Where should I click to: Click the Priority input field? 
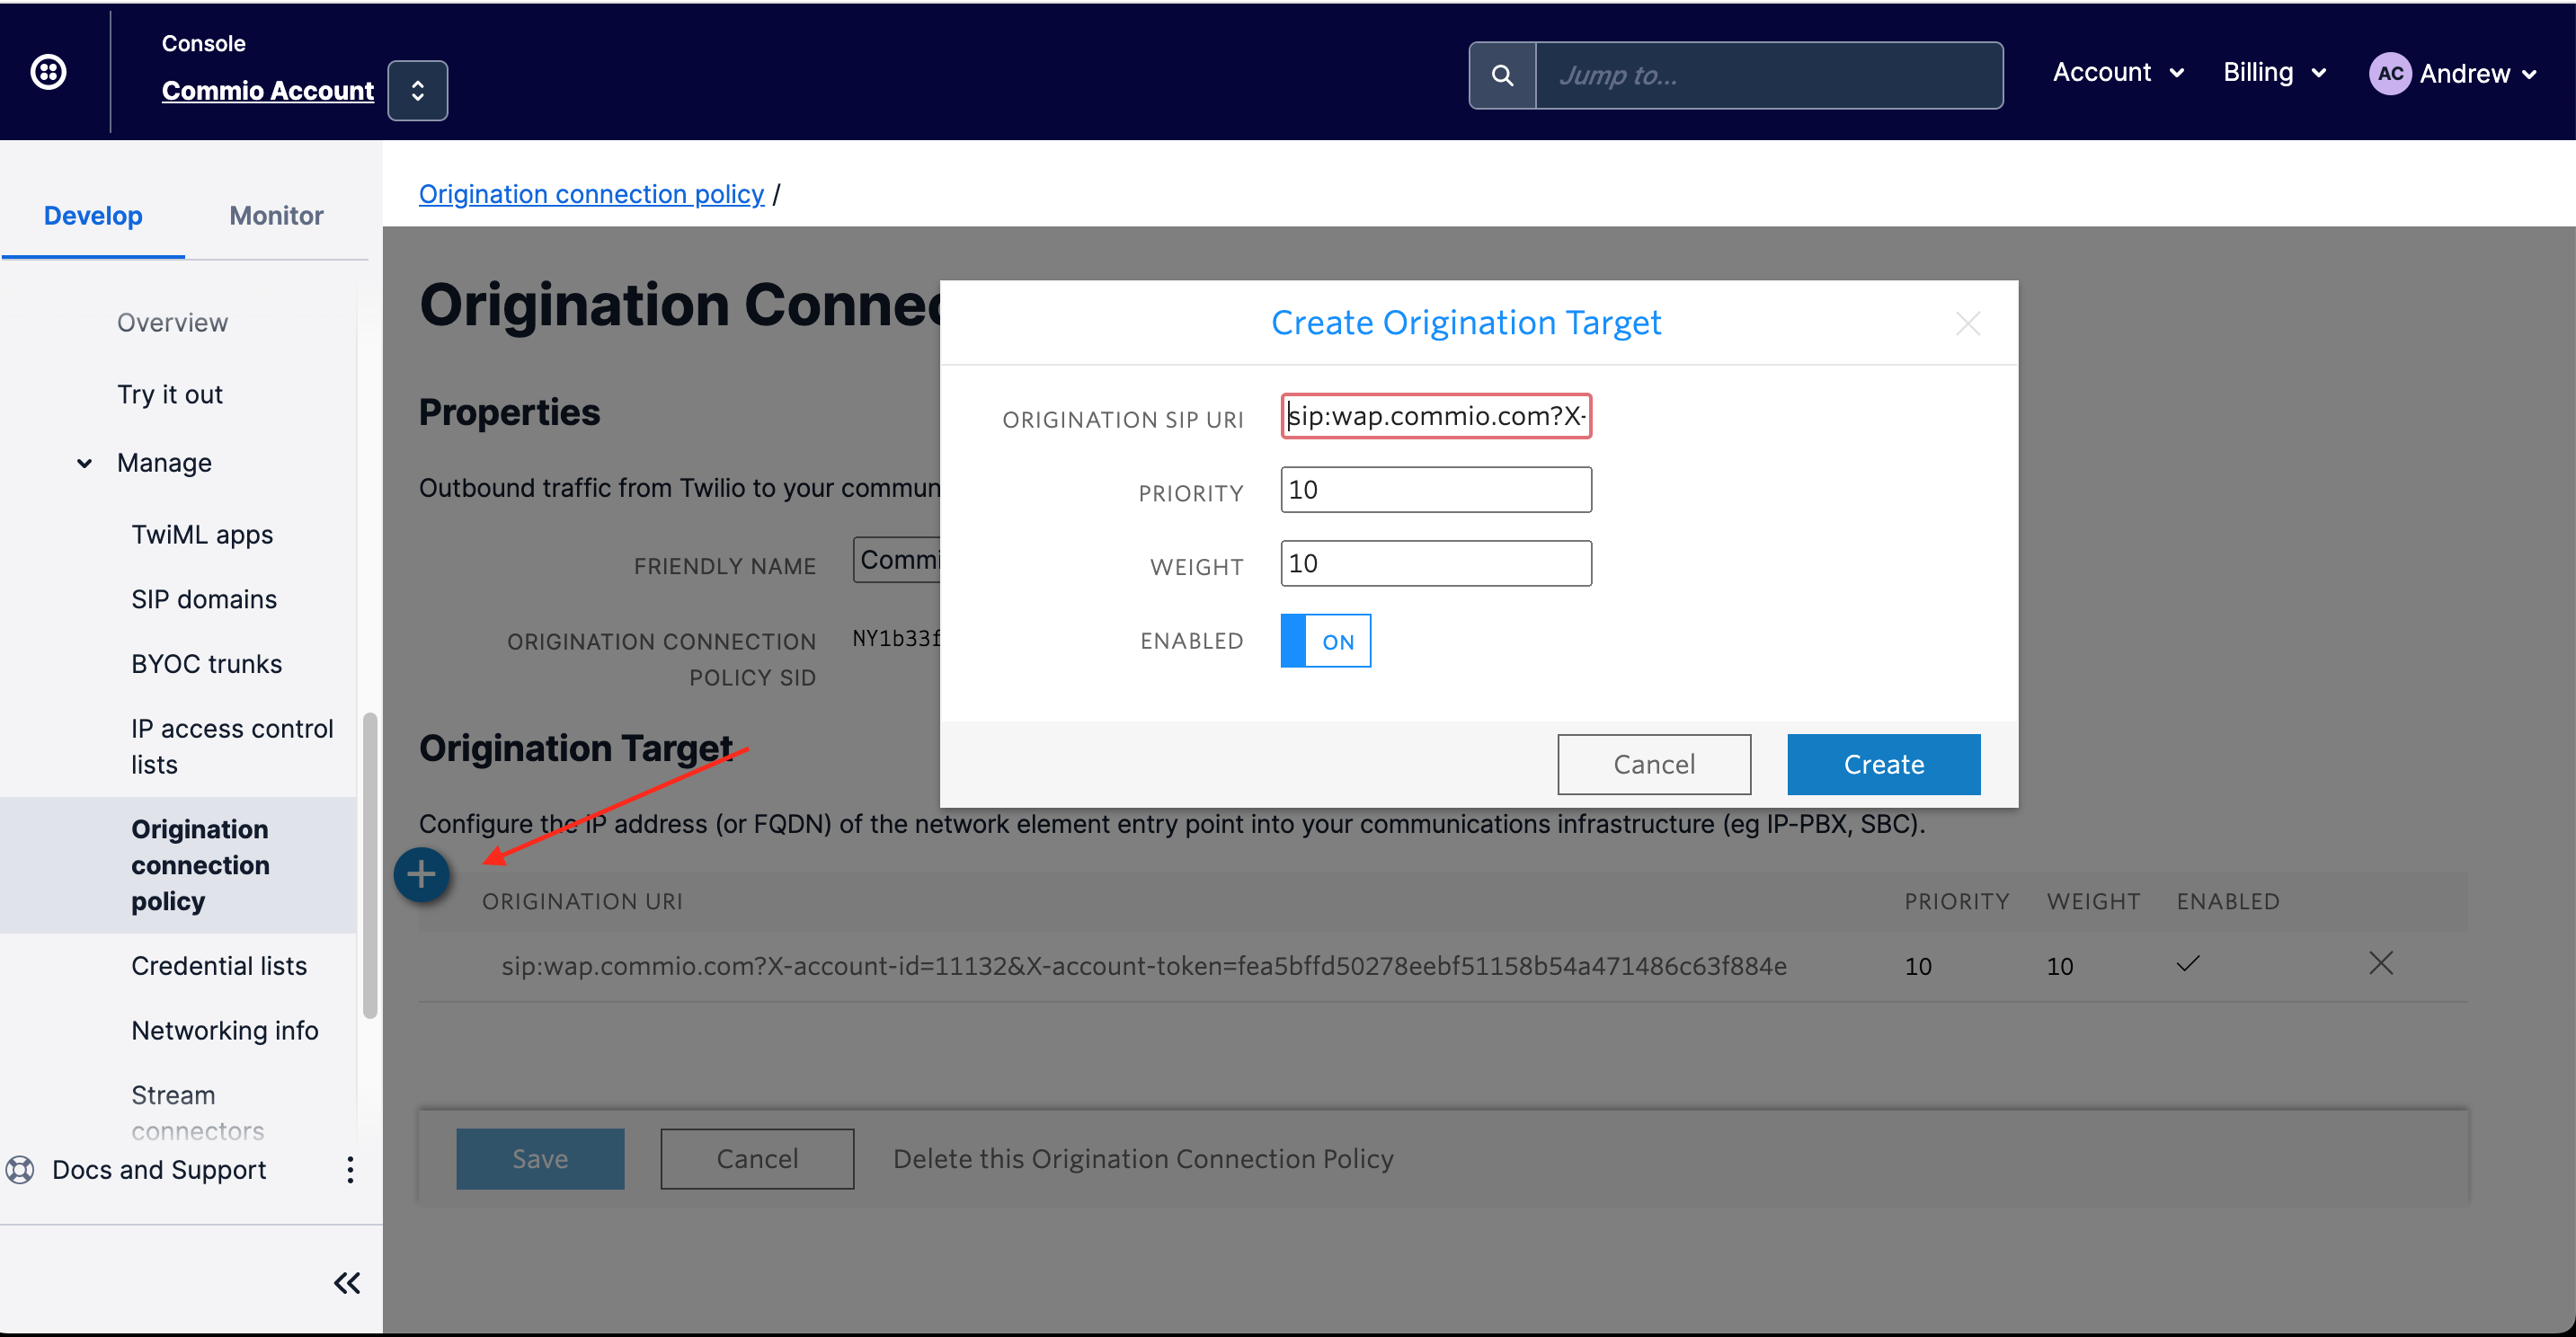click(x=1435, y=489)
